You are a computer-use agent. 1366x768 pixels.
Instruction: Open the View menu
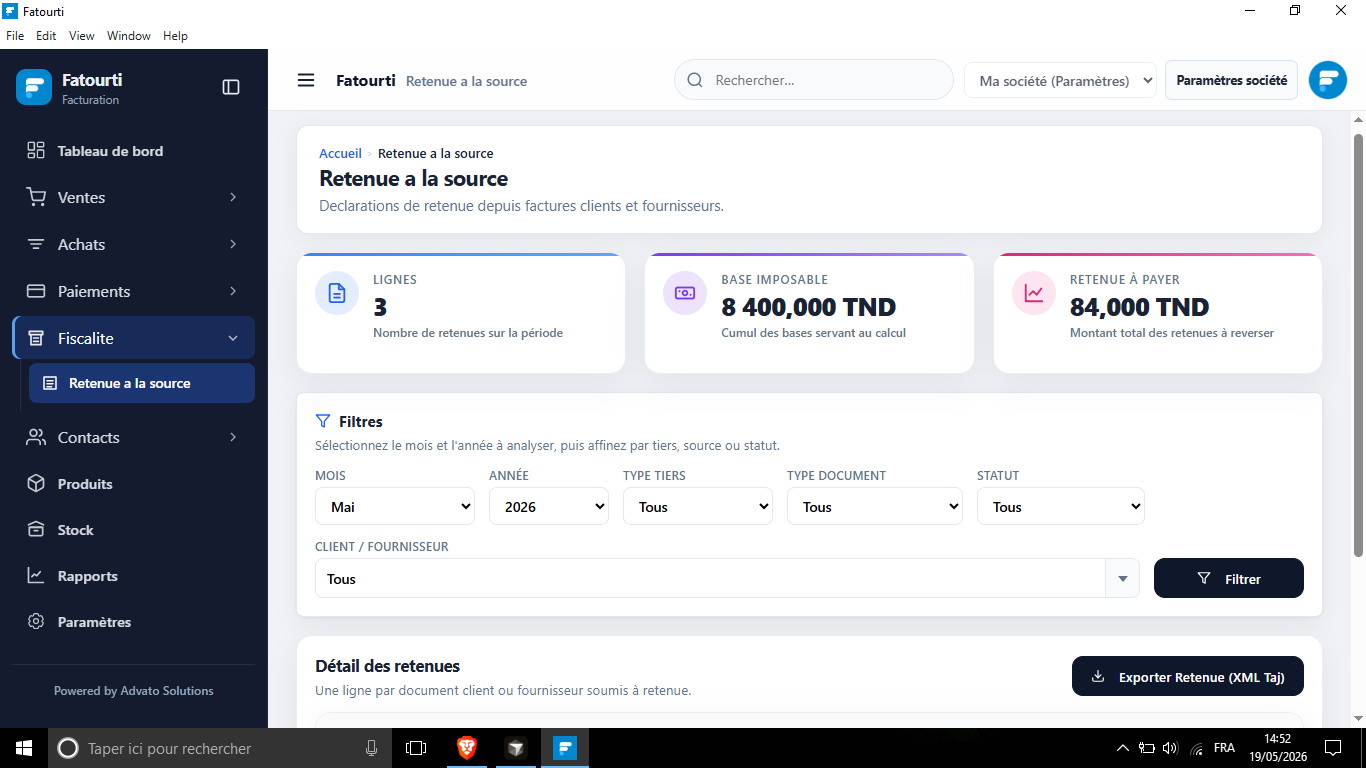[x=82, y=36]
